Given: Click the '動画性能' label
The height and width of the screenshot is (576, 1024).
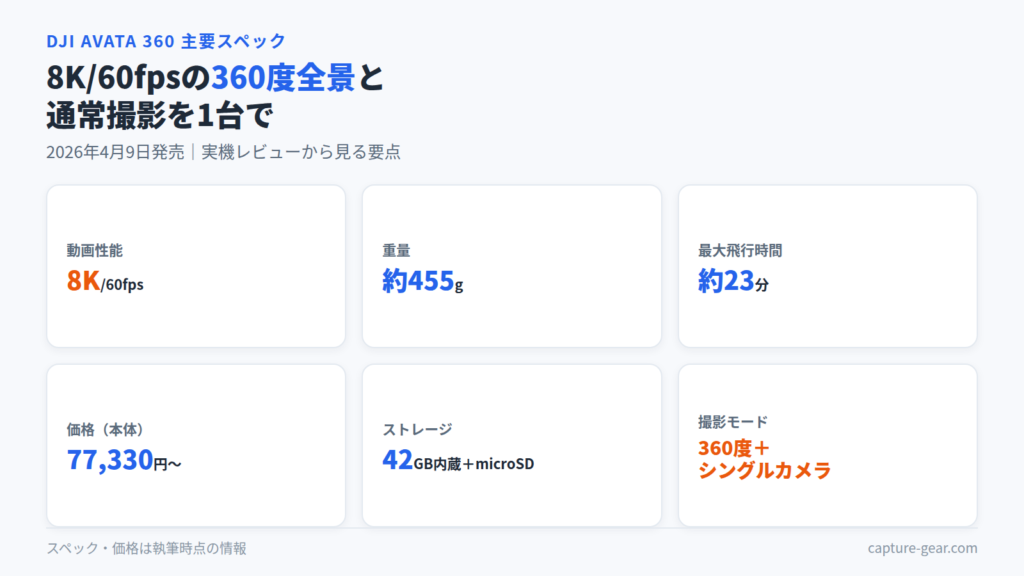Looking at the screenshot, I should tap(95, 250).
